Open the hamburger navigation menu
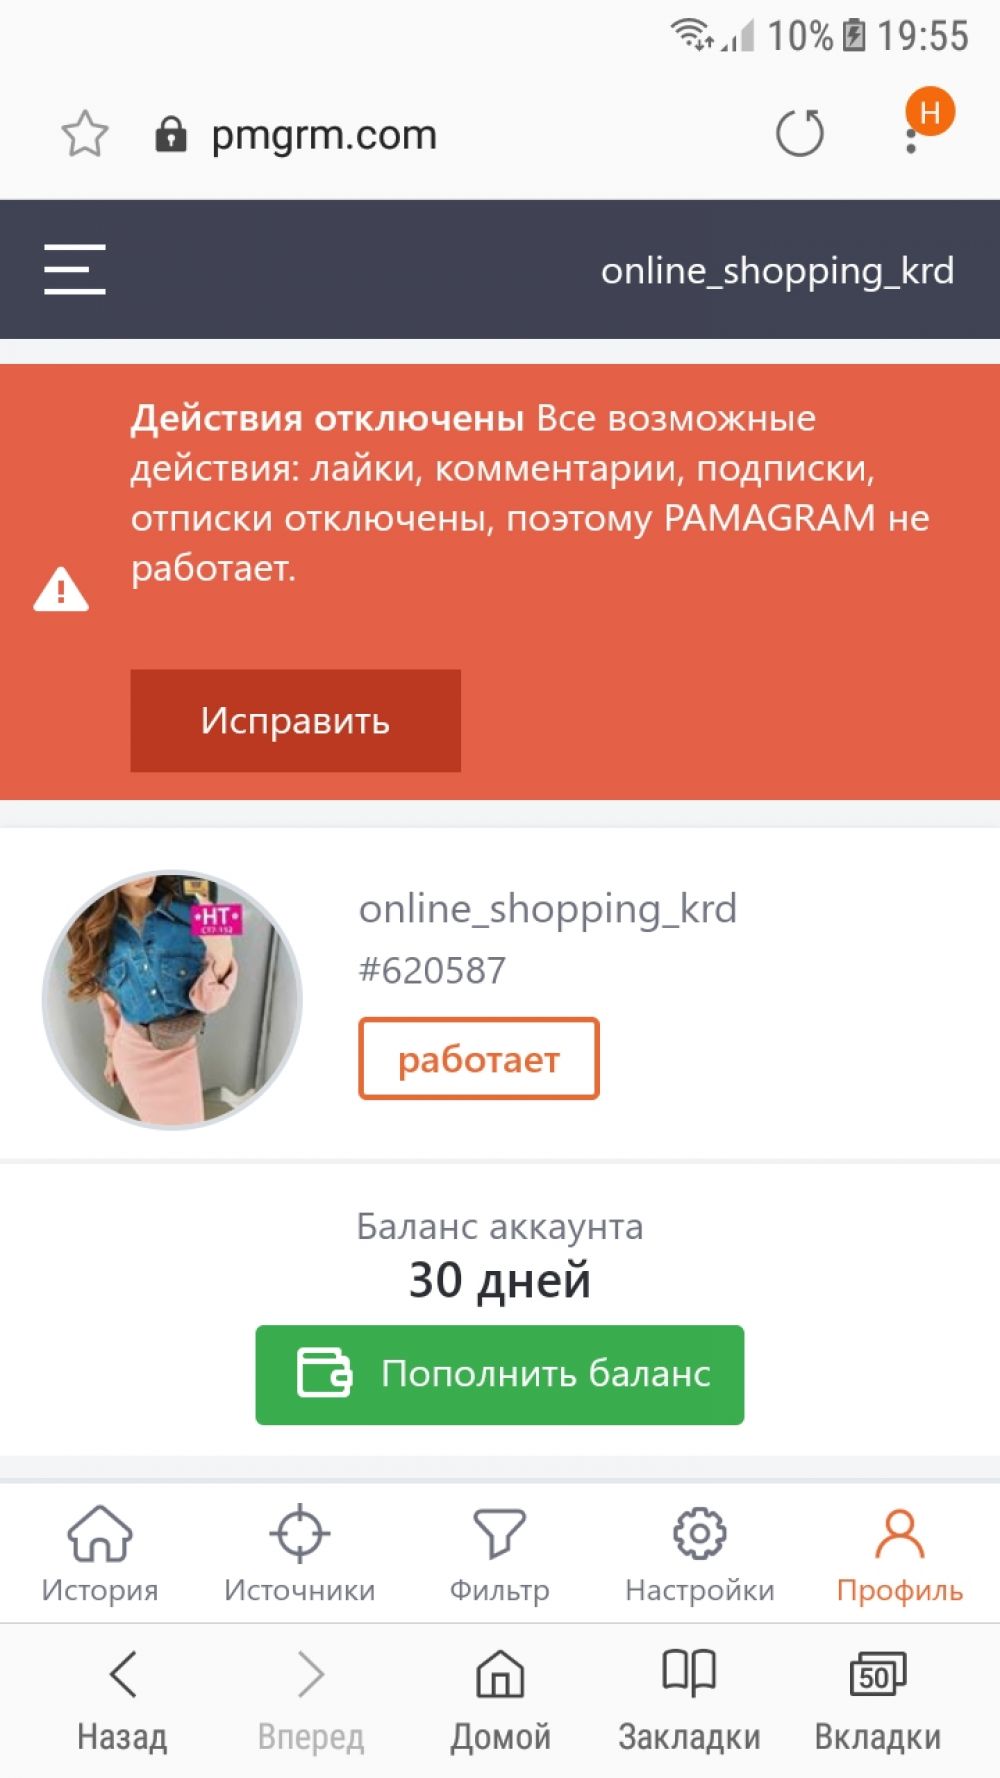The image size is (1000, 1778). click(75, 269)
